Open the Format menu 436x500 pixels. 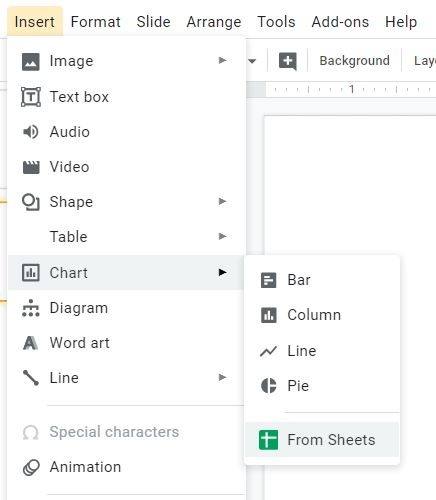[96, 22]
